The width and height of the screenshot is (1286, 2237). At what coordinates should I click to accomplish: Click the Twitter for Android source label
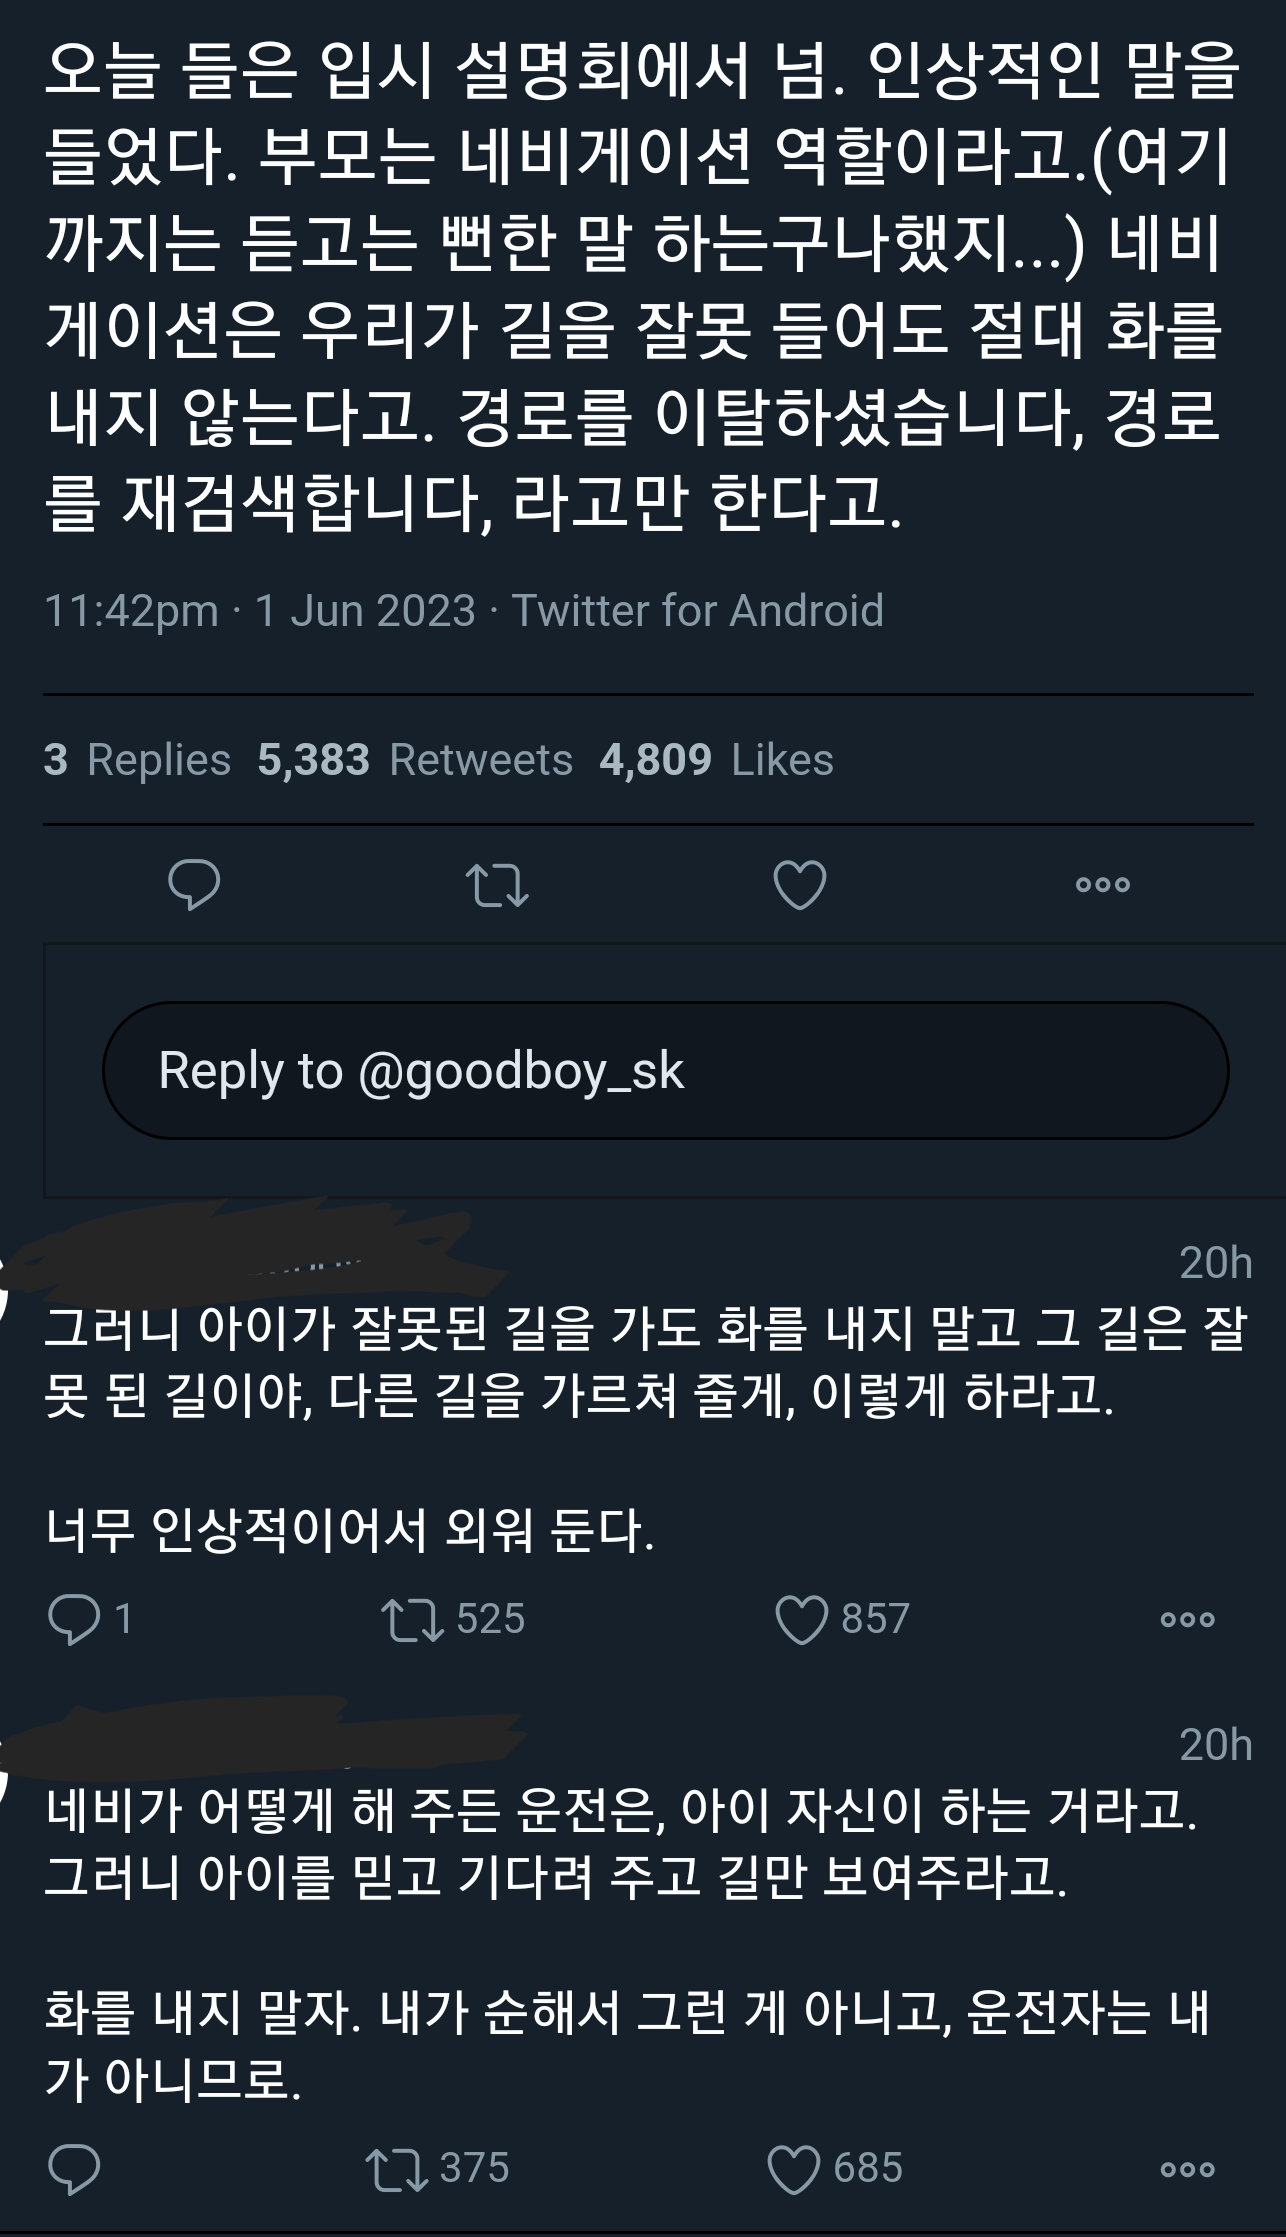pos(698,610)
